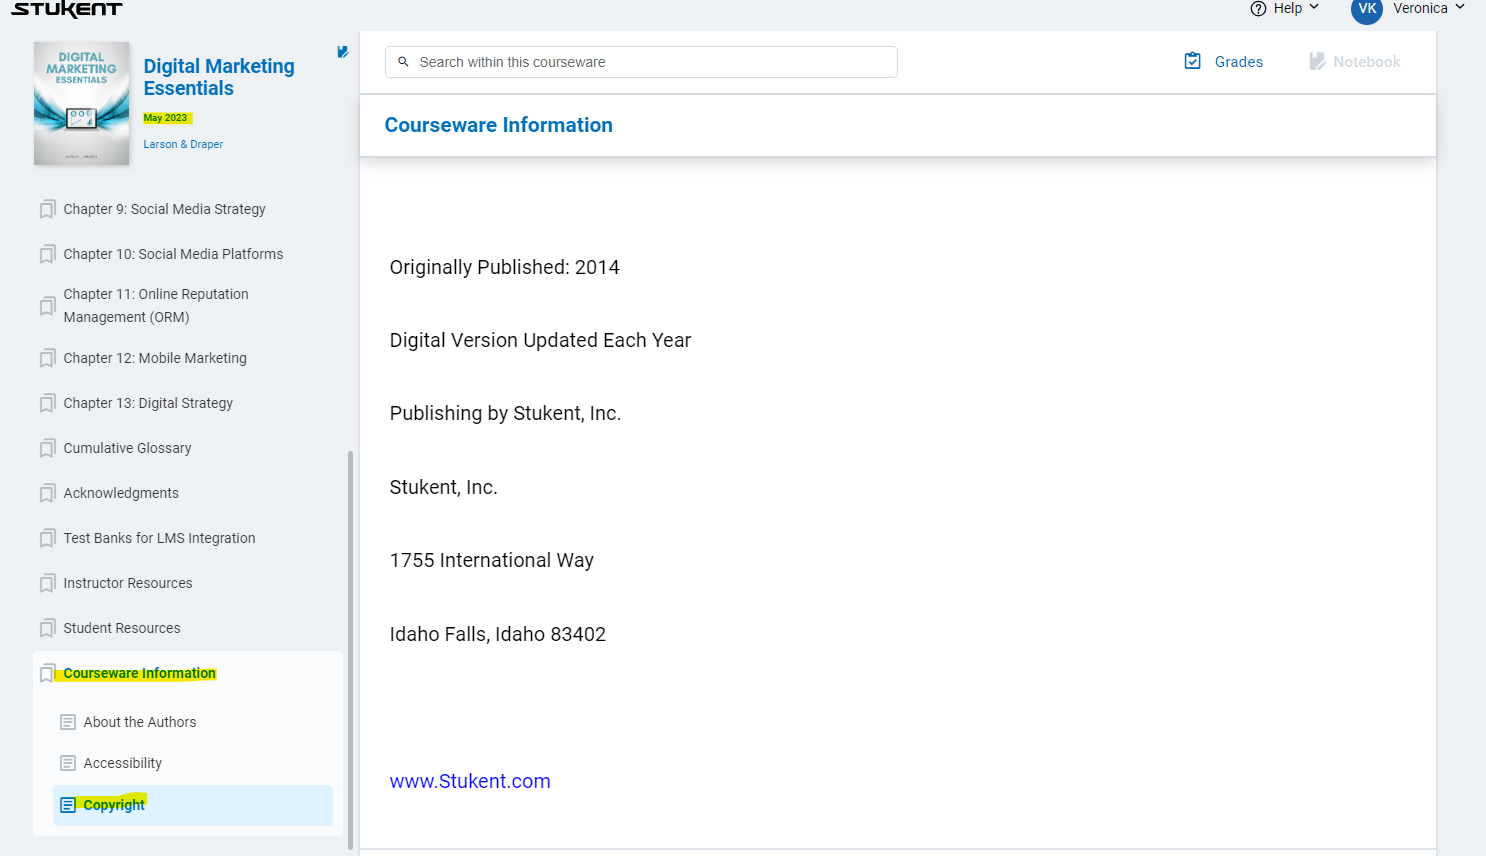
Task: Open Chapter 9: Social Media Strategy
Action: 165,209
